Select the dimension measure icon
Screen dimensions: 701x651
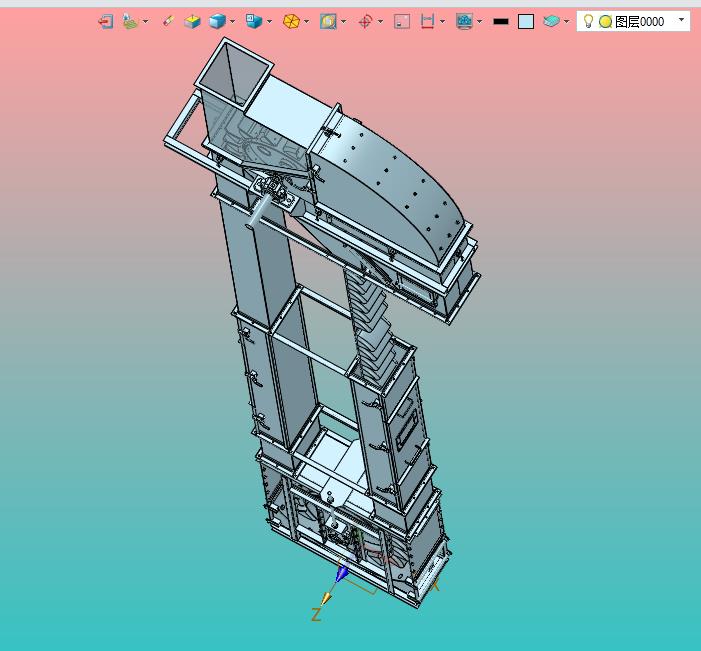click(x=427, y=21)
